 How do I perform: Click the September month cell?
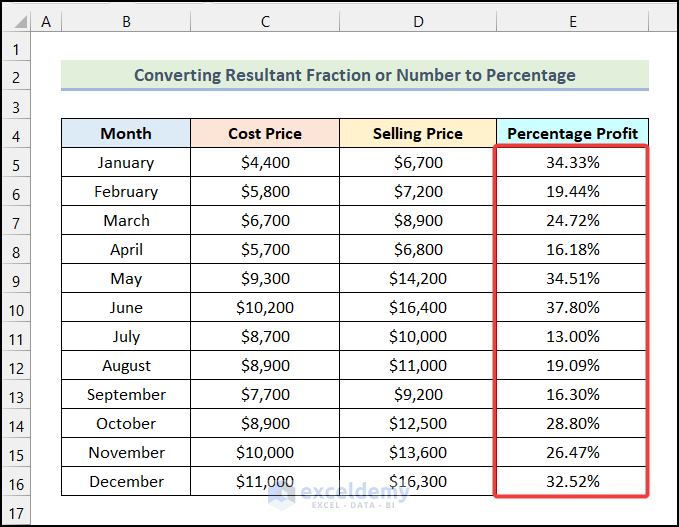click(126, 394)
